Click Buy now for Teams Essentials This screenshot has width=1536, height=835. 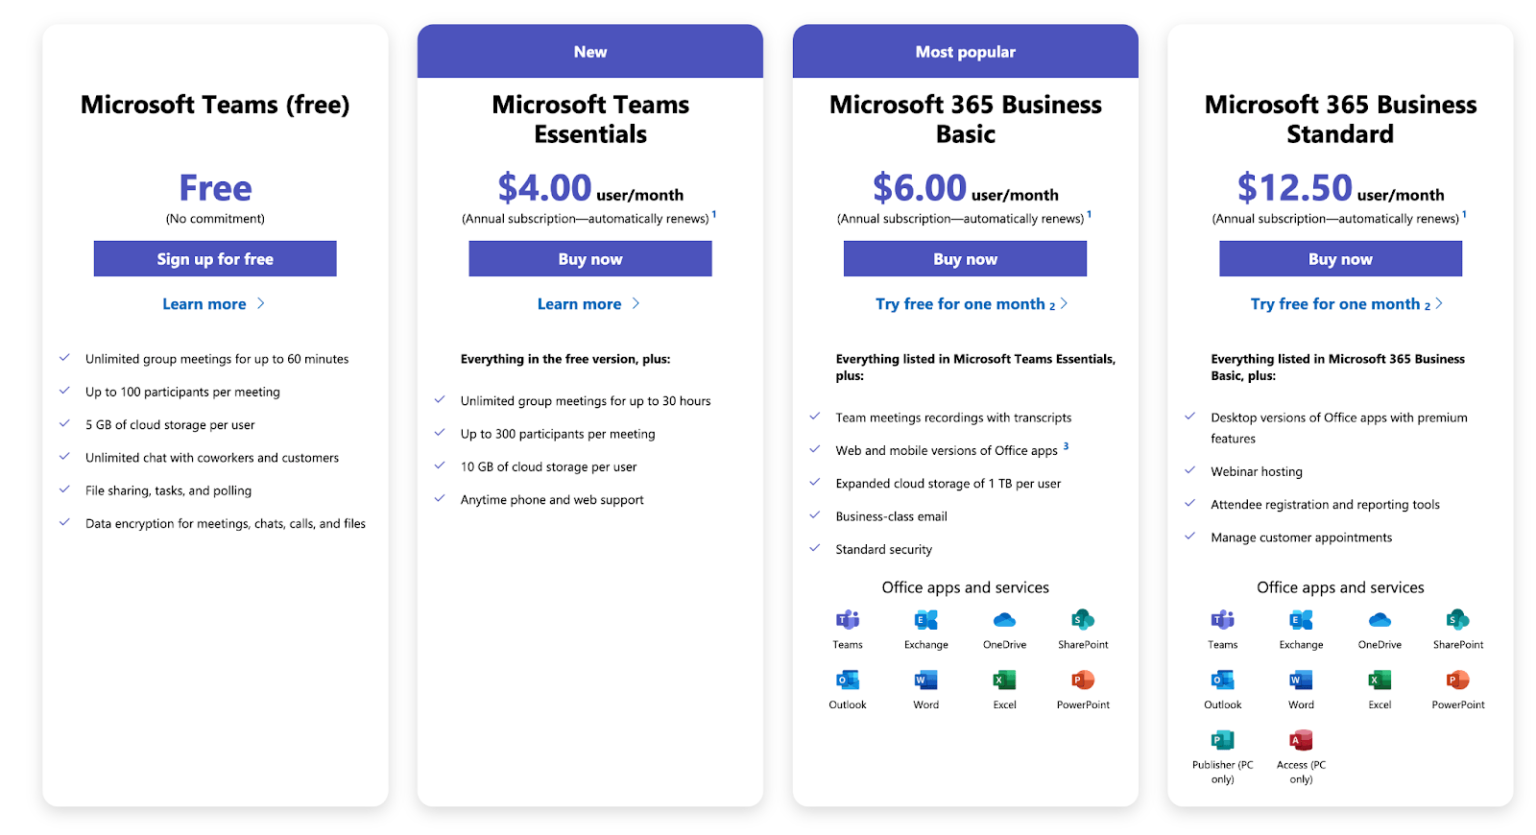click(590, 258)
